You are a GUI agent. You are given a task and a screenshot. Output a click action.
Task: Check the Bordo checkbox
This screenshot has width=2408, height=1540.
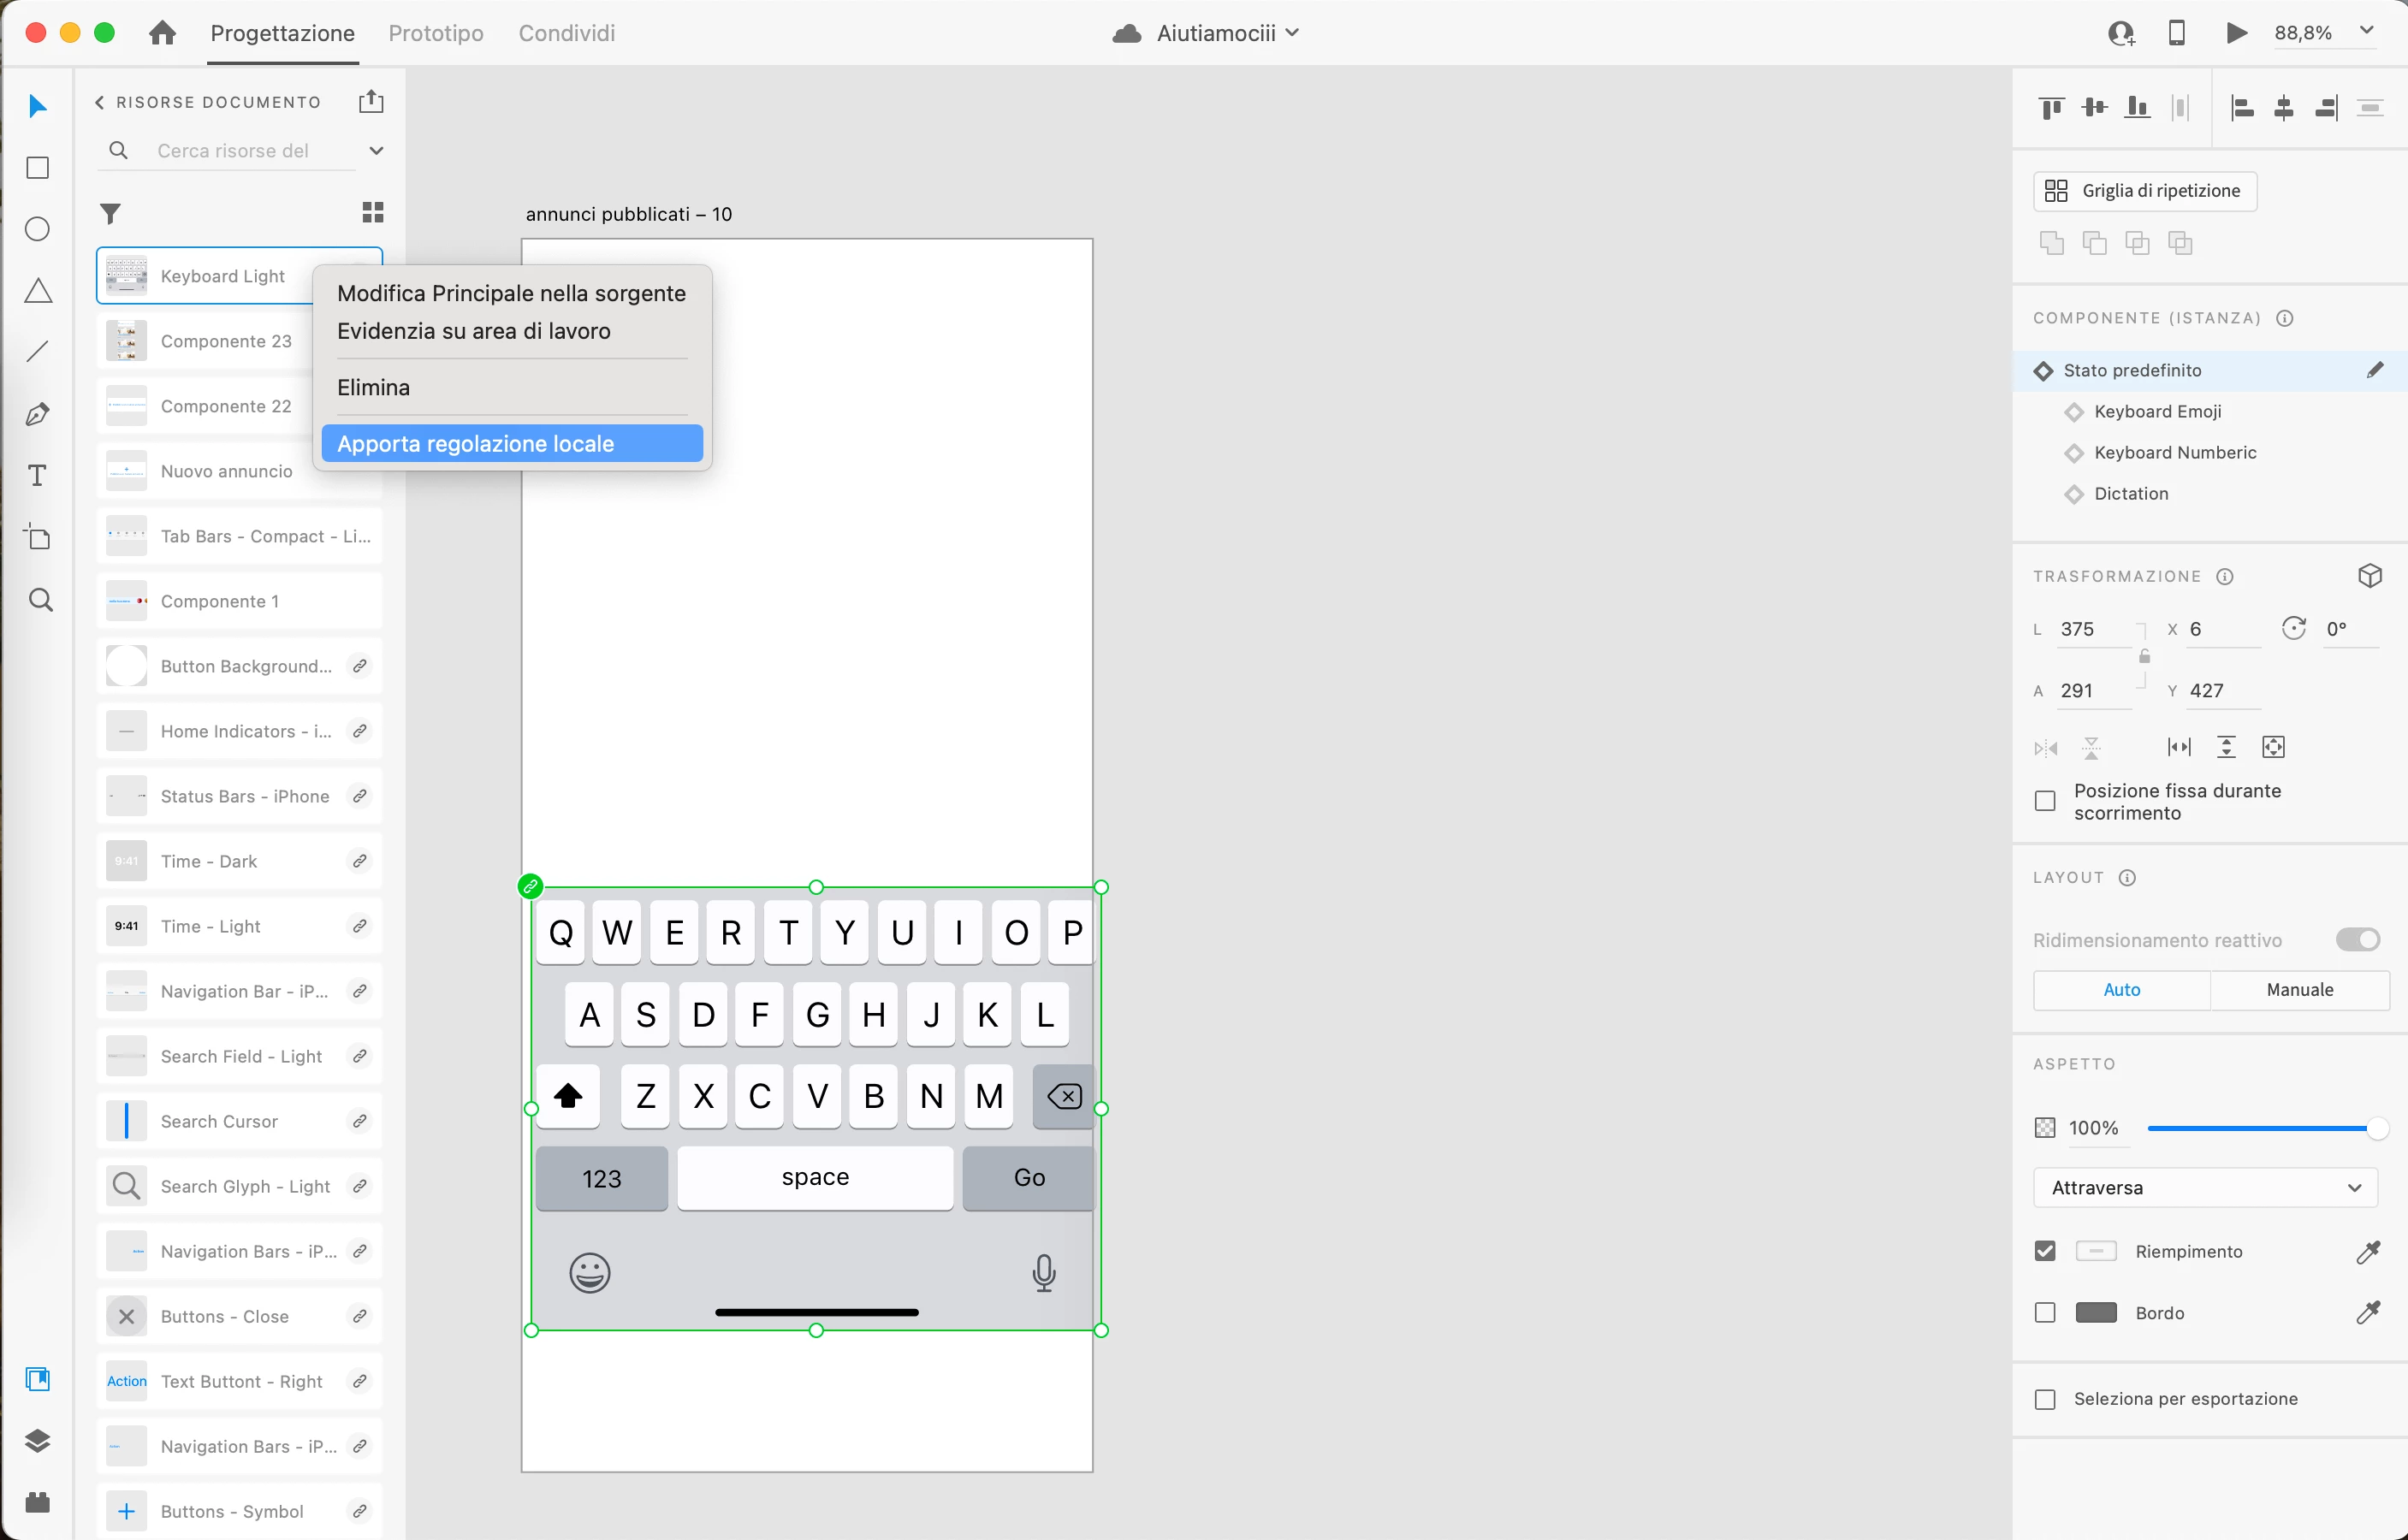pyautogui.click(x=2045, y=1312)
